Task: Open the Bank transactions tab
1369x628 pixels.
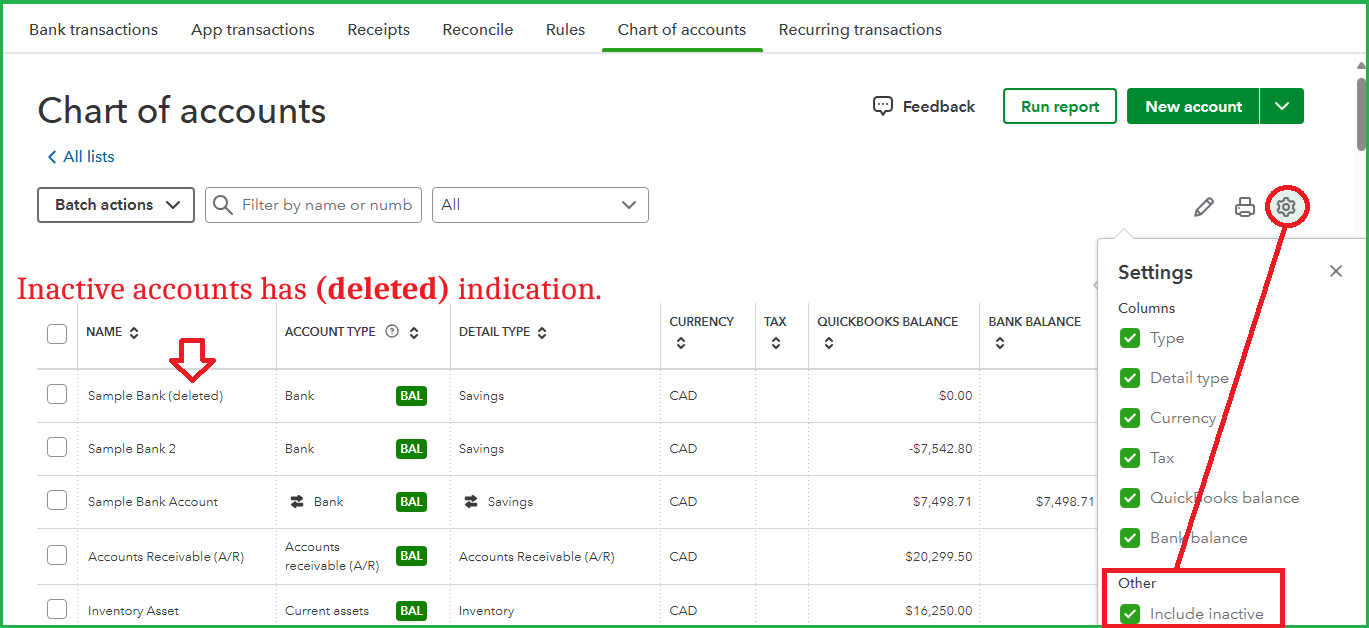Action: (x=93, y=30)
